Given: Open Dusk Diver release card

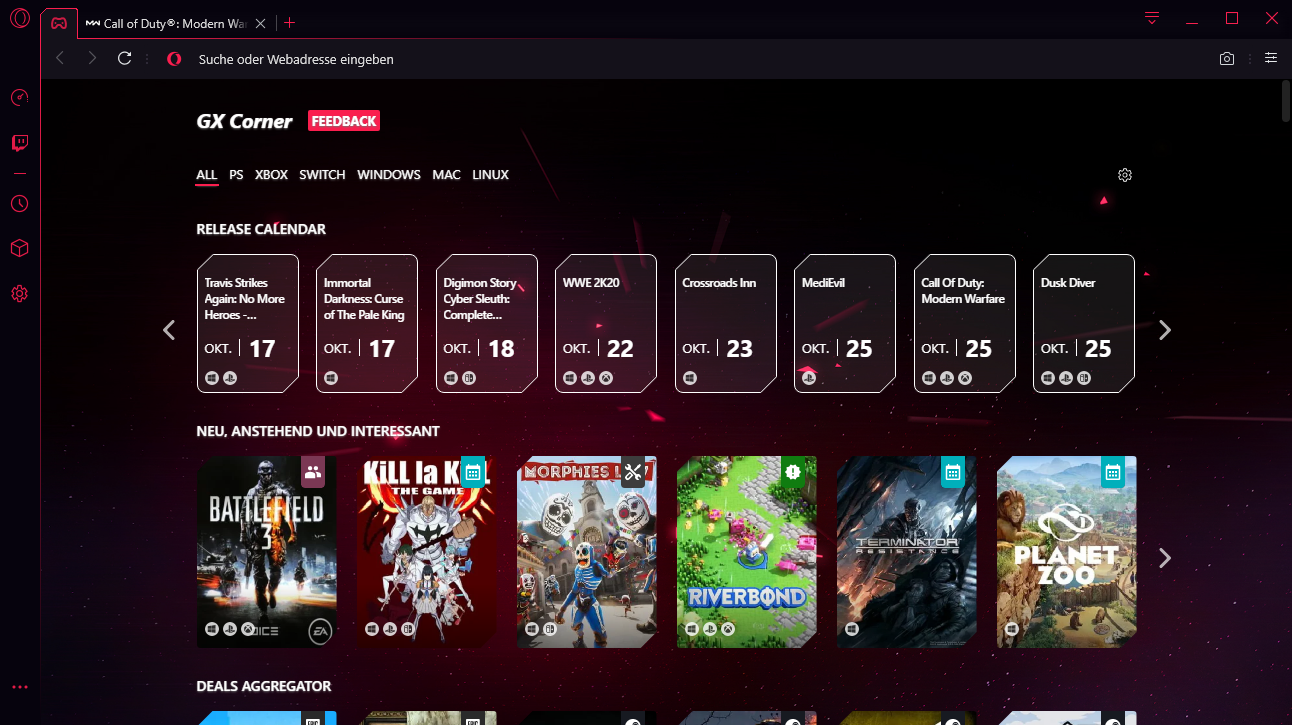Looking at the screenshot, I should point(1084,324).
